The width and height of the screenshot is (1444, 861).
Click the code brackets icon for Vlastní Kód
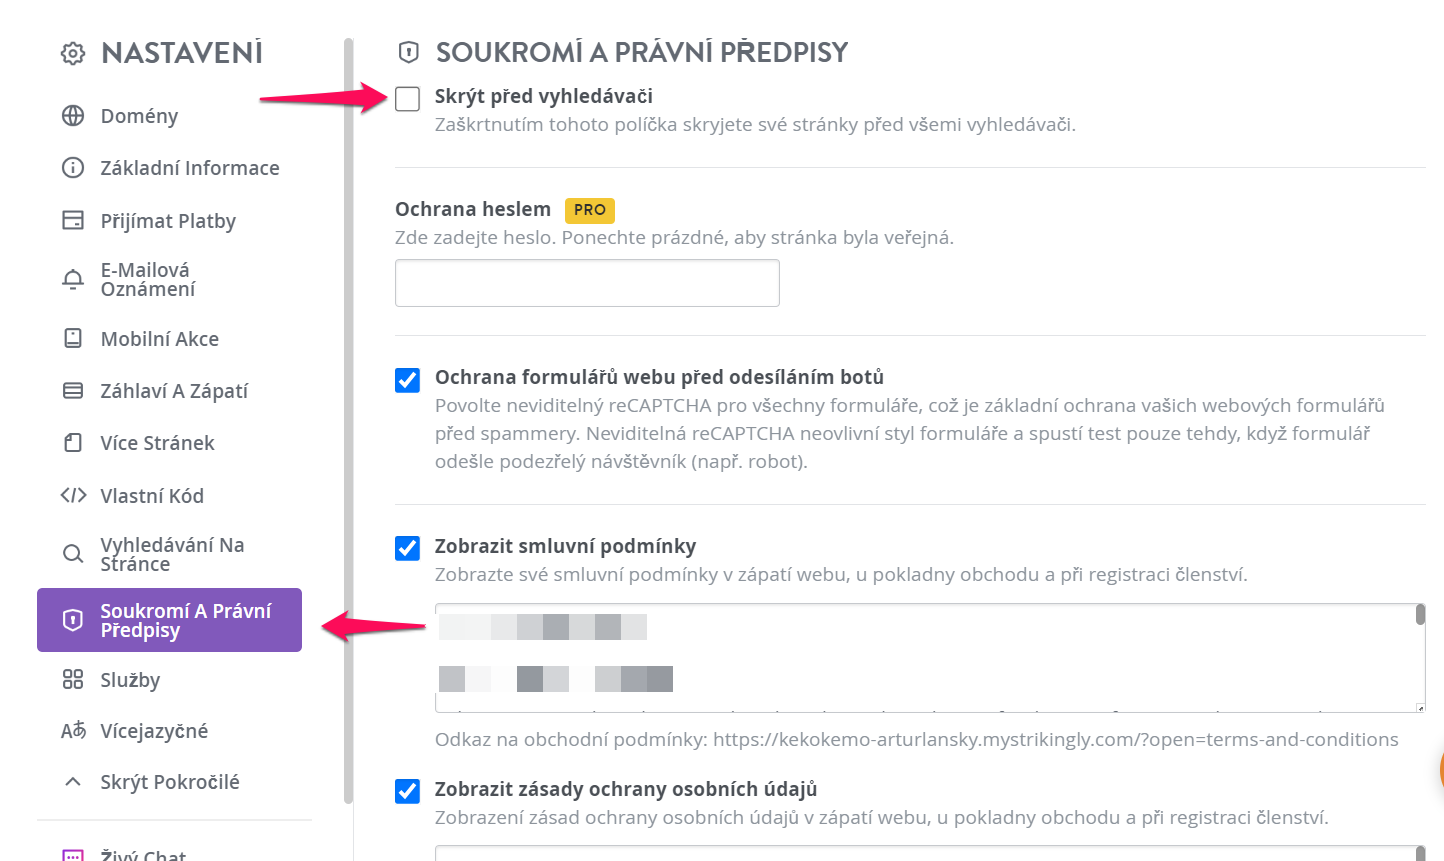[x=73, y=495]
